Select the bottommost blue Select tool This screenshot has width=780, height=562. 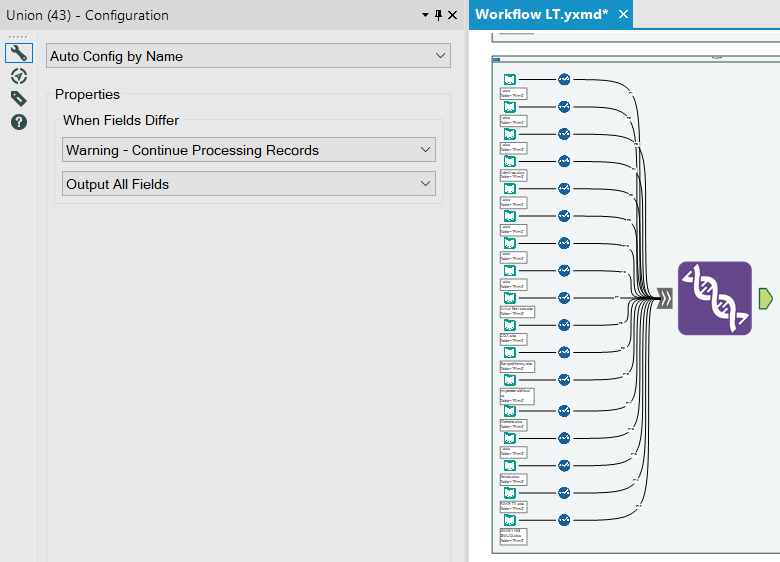(x=564, y=519)
